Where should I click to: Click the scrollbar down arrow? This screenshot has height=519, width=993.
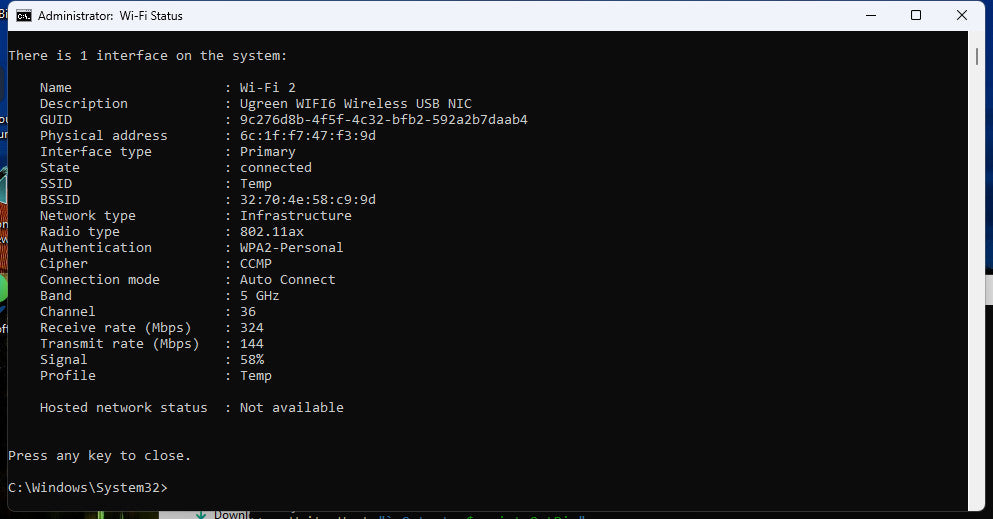click(x=977, y=503)
